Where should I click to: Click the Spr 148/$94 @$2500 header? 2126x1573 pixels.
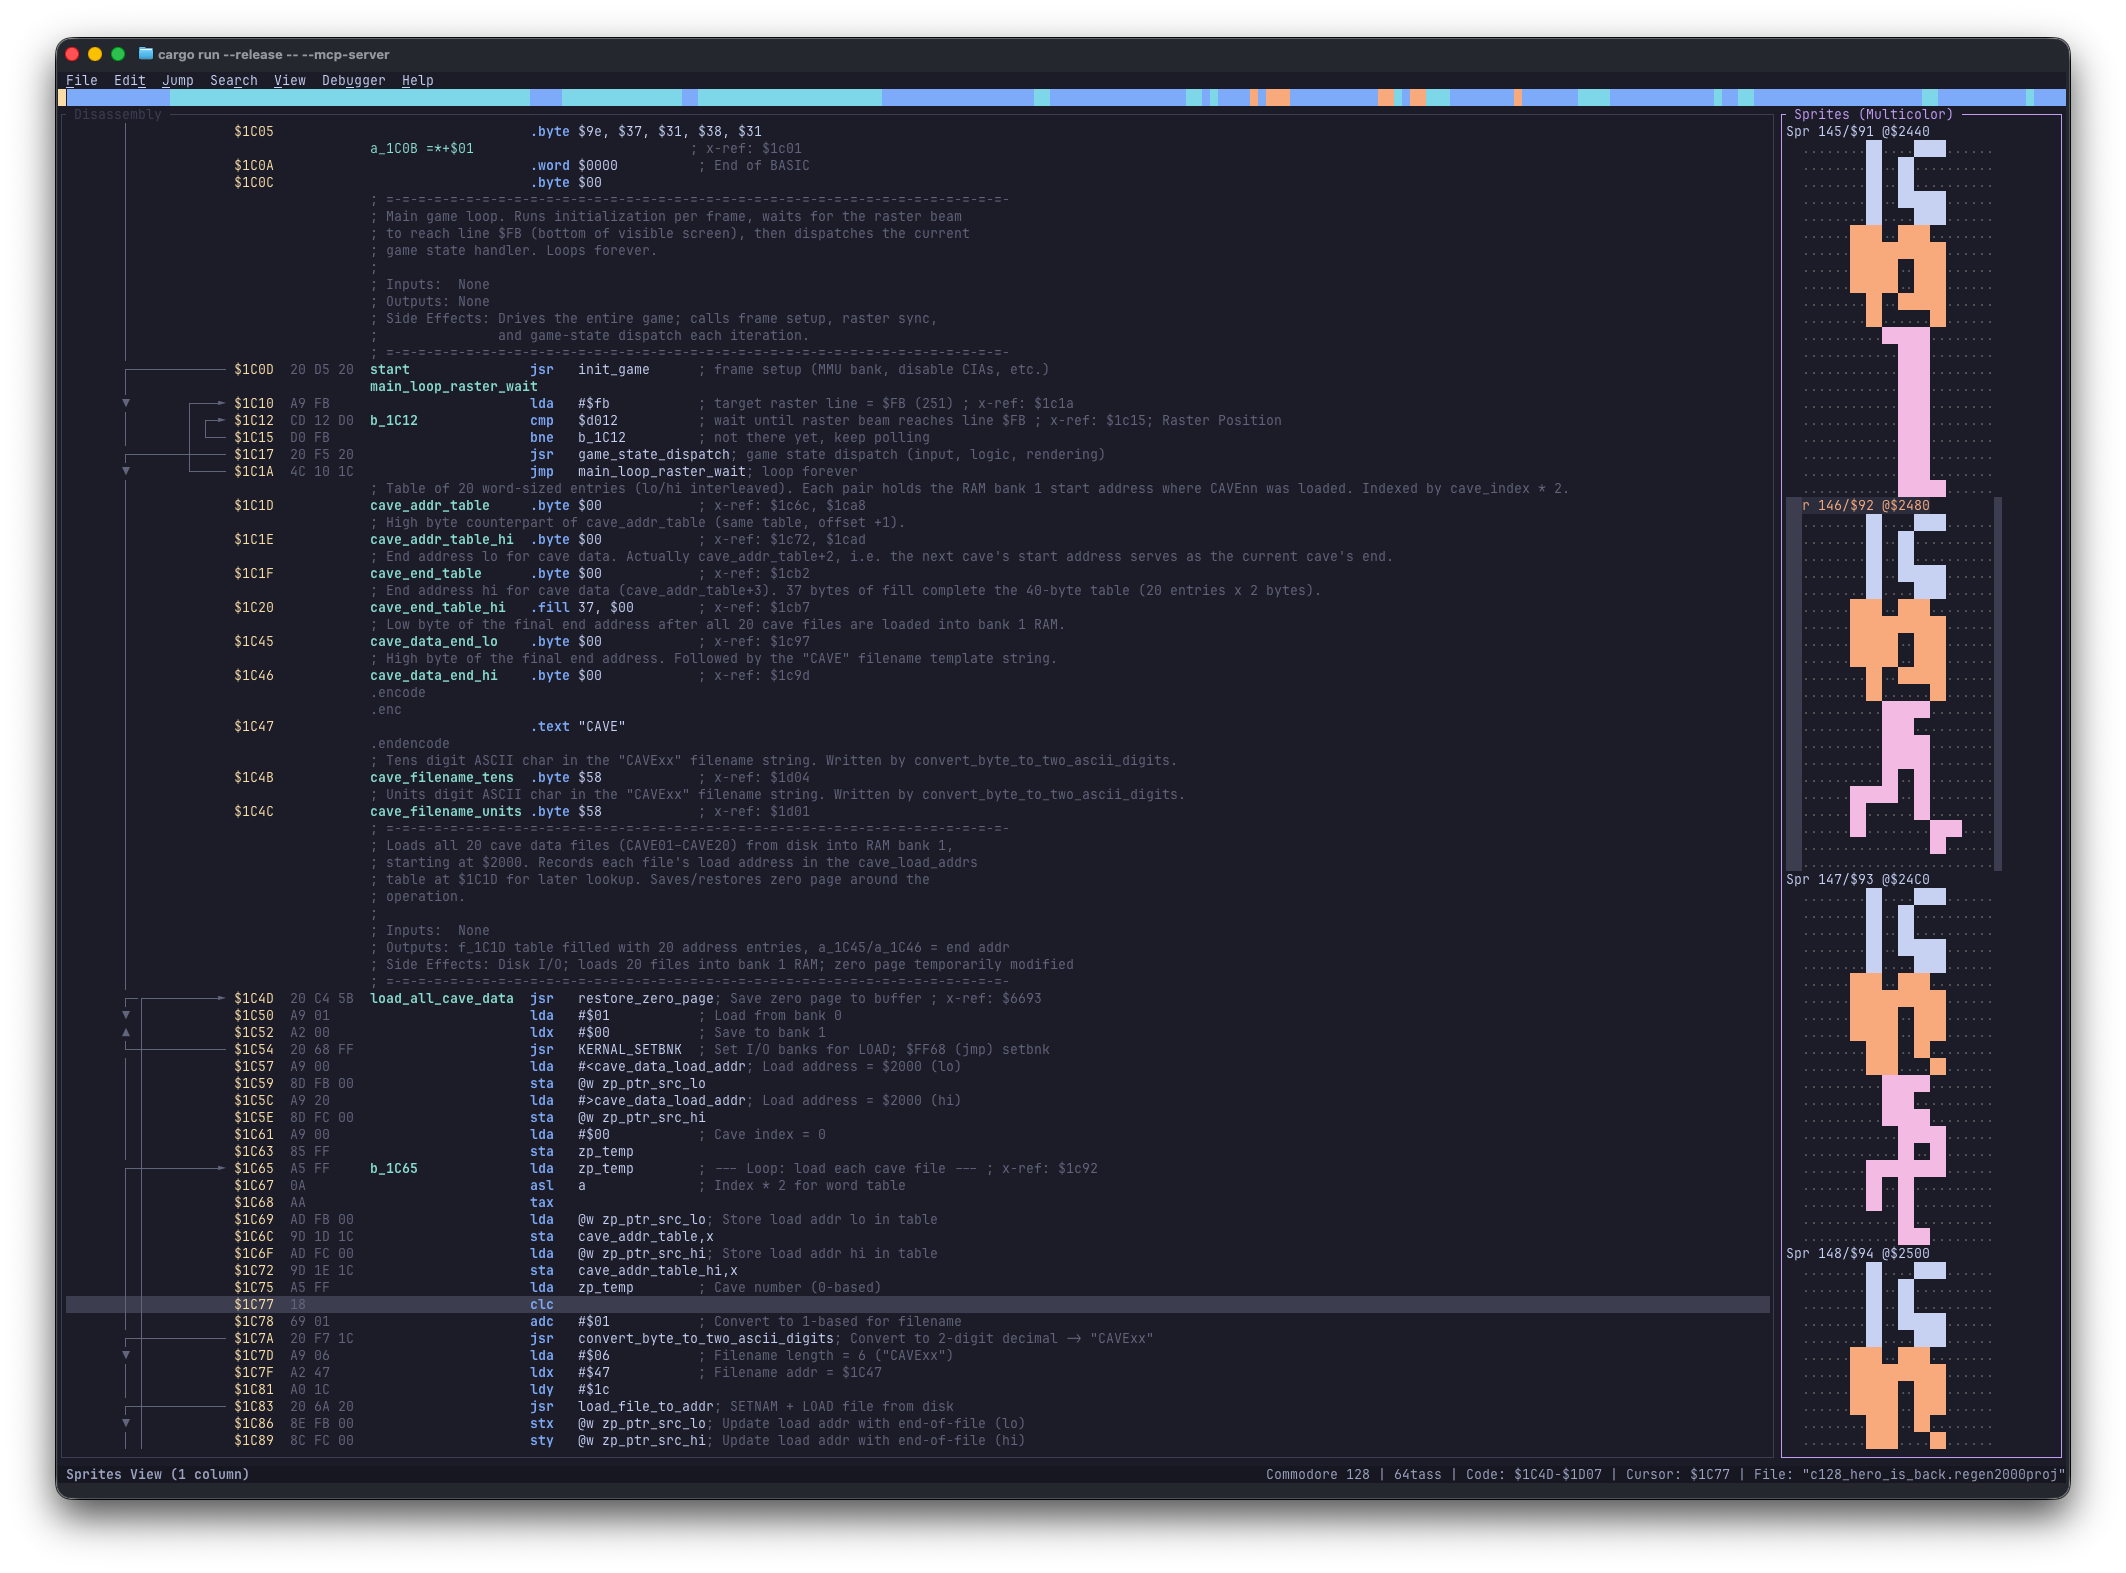(x=1857, y=1253)
